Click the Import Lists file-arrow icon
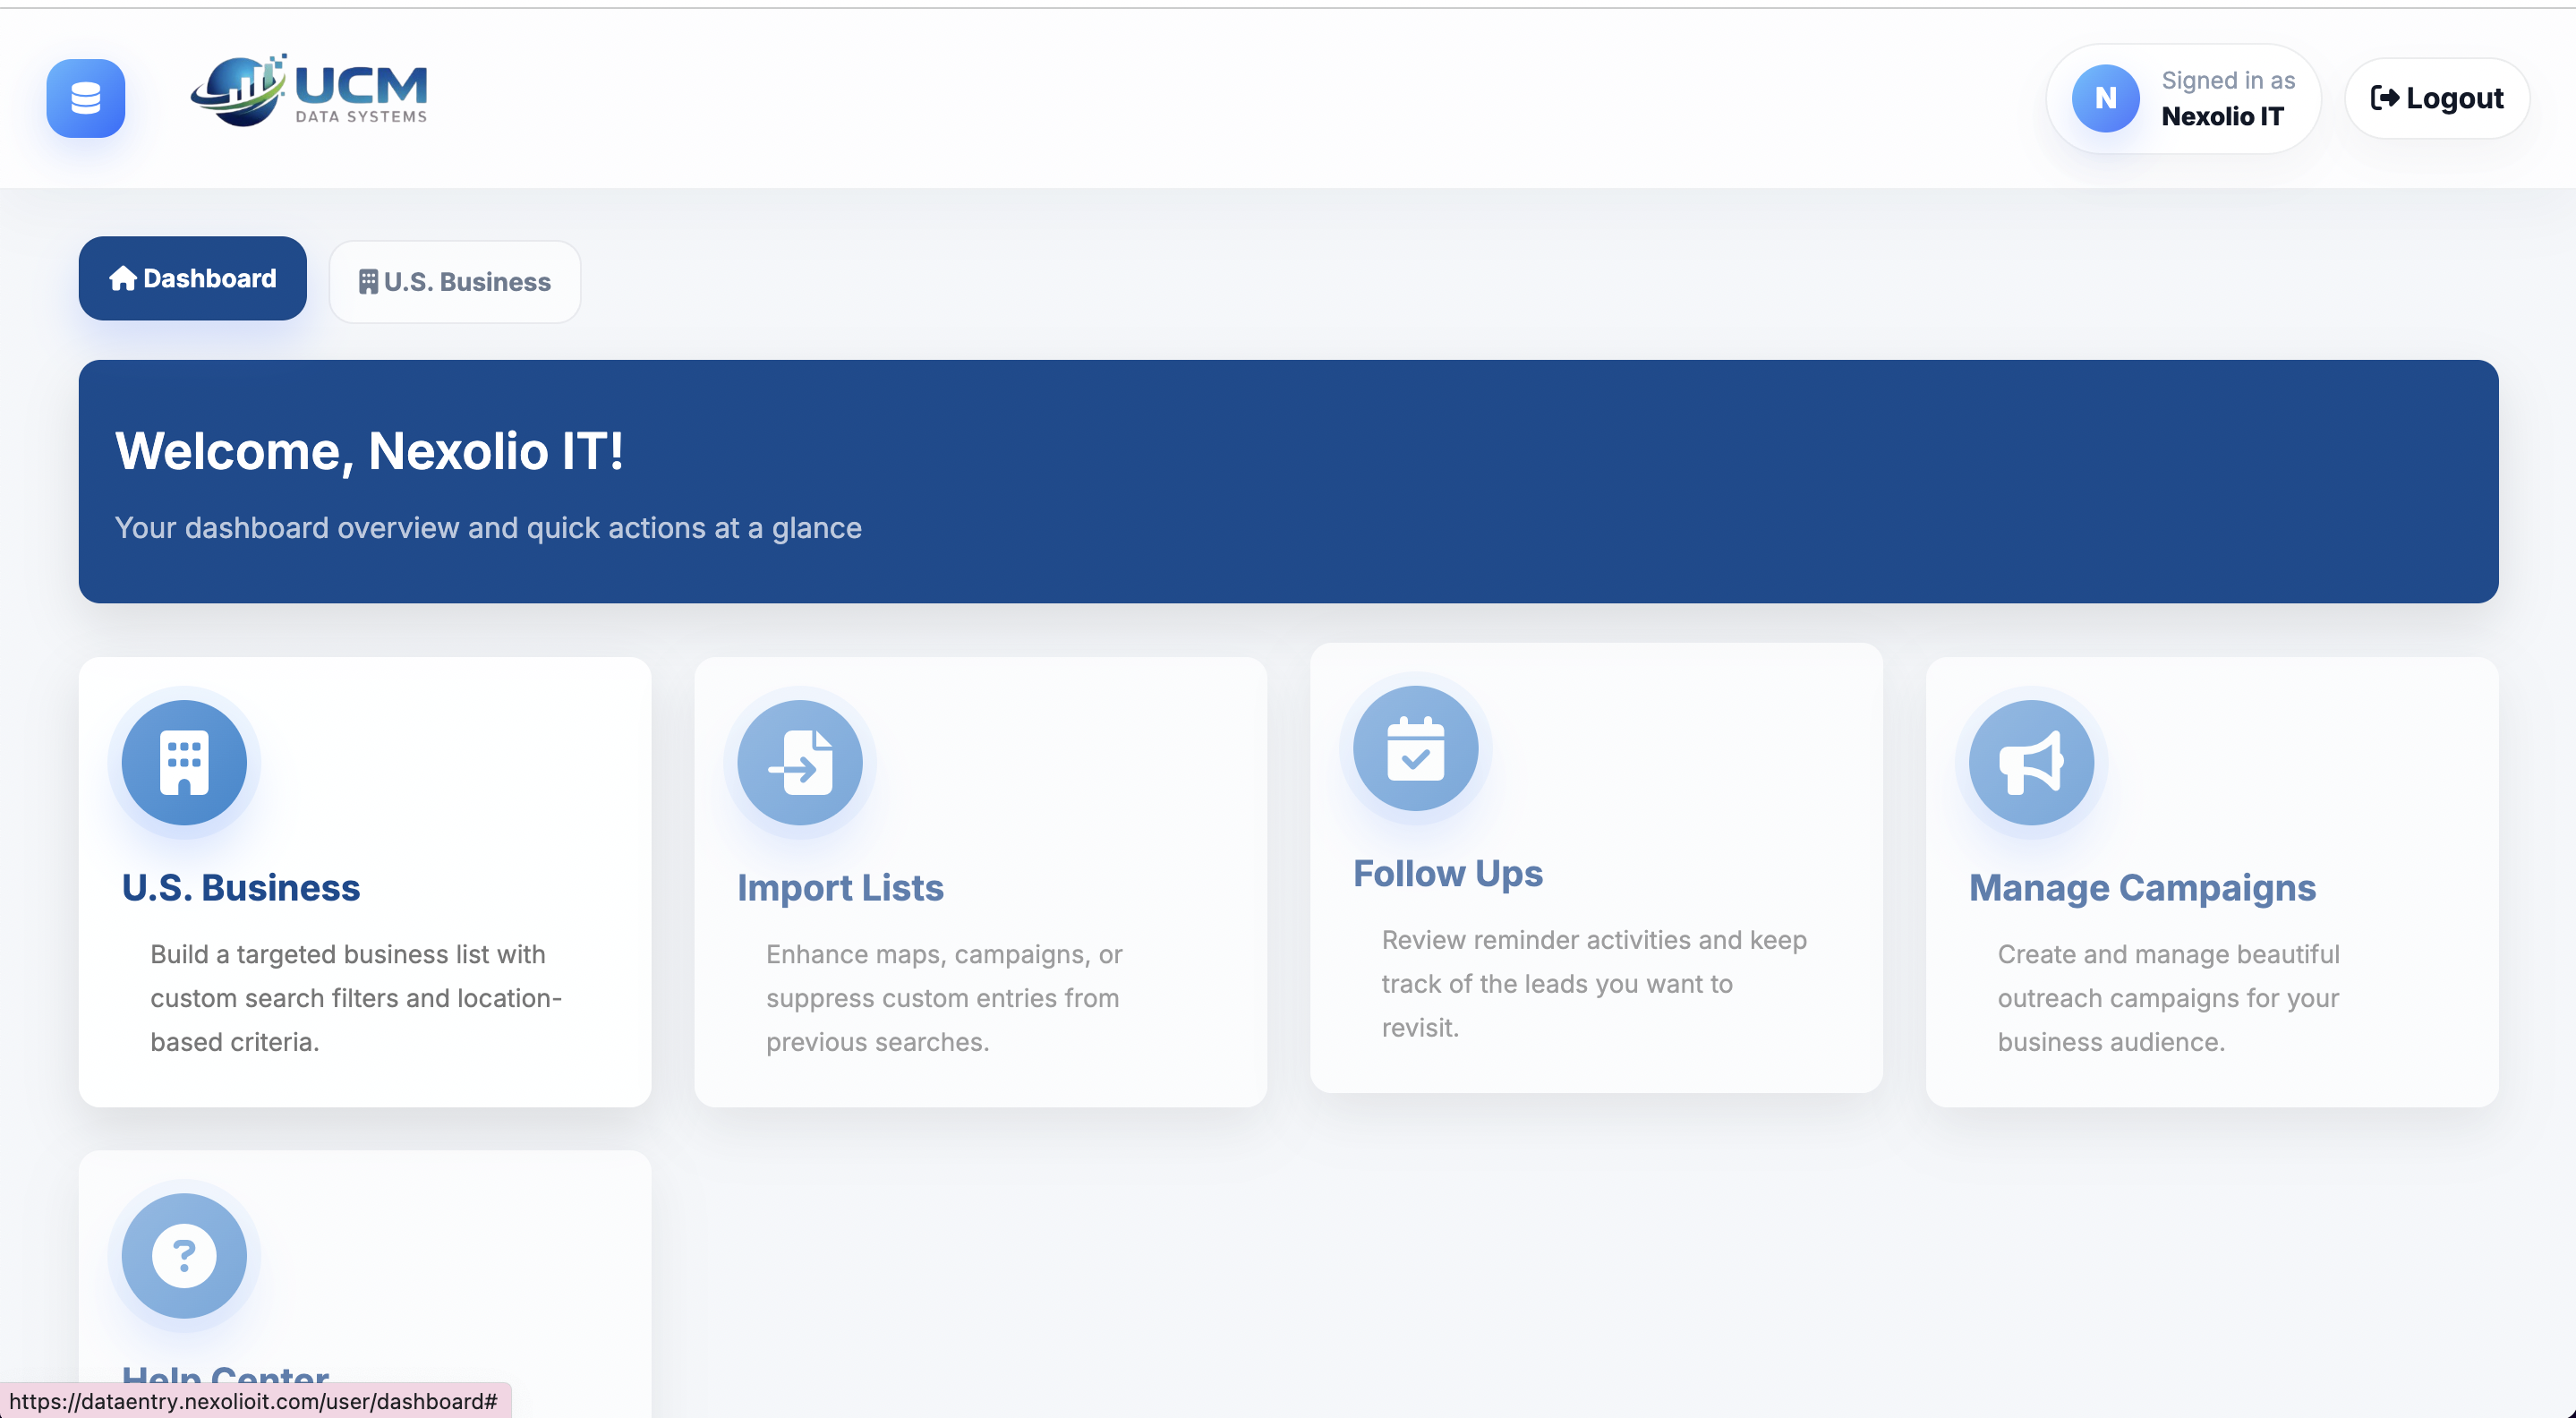The width and height of the screenshot is (2576, 1418). point(800,763)
